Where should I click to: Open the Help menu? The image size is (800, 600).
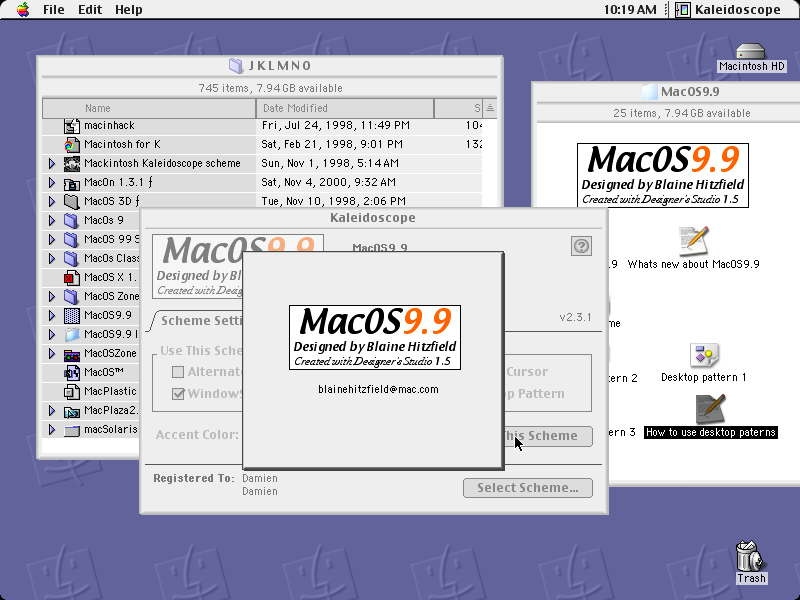[x=129, y=10]
